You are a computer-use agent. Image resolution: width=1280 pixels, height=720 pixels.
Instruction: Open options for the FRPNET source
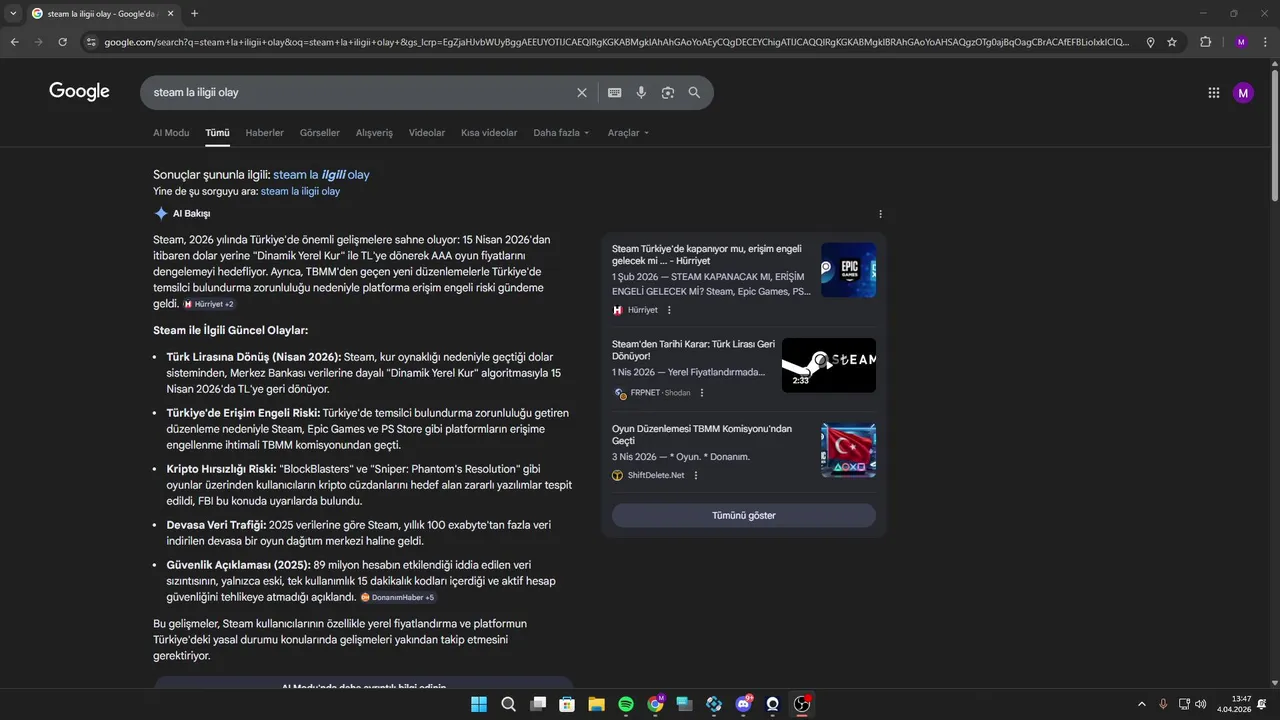[701, 393]
